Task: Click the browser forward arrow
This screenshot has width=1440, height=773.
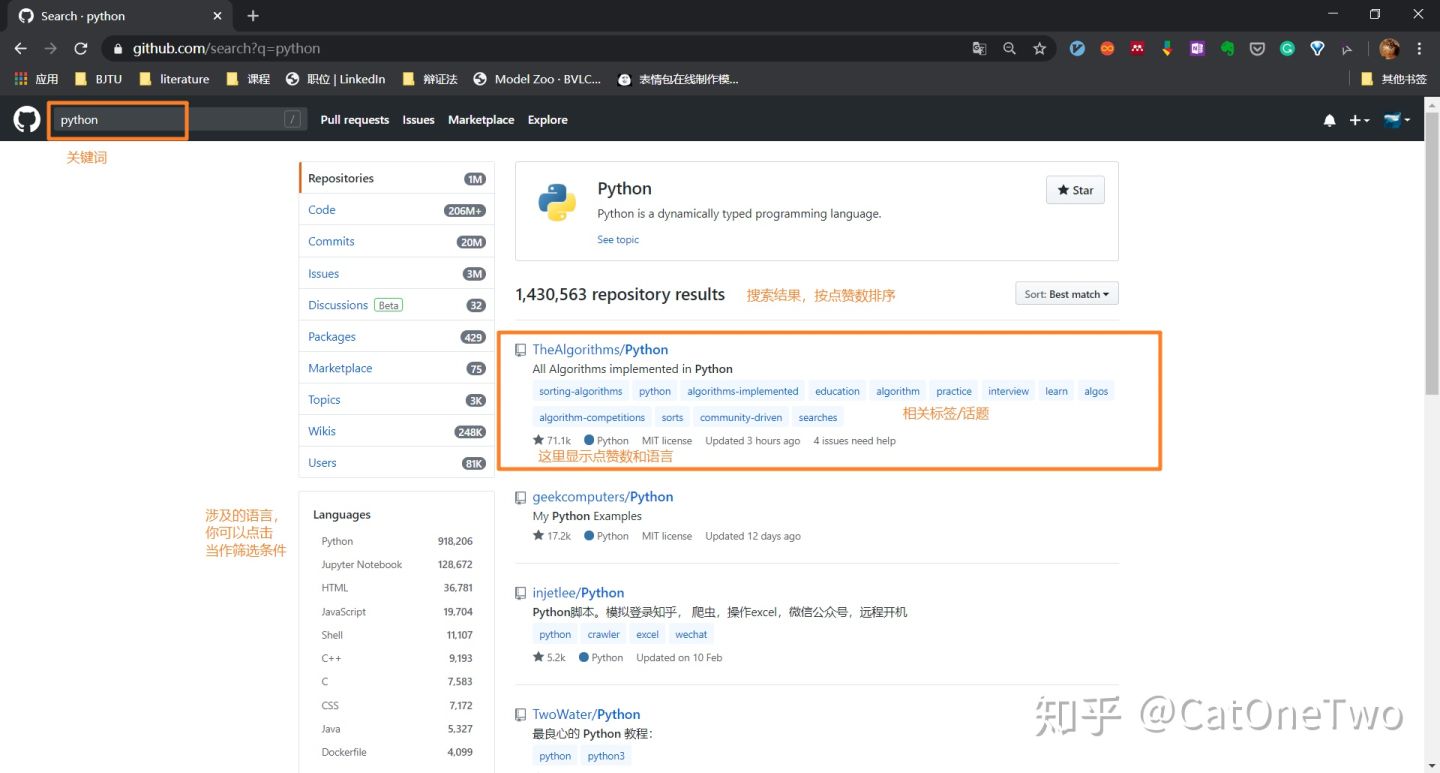Action: click(51, 48)
